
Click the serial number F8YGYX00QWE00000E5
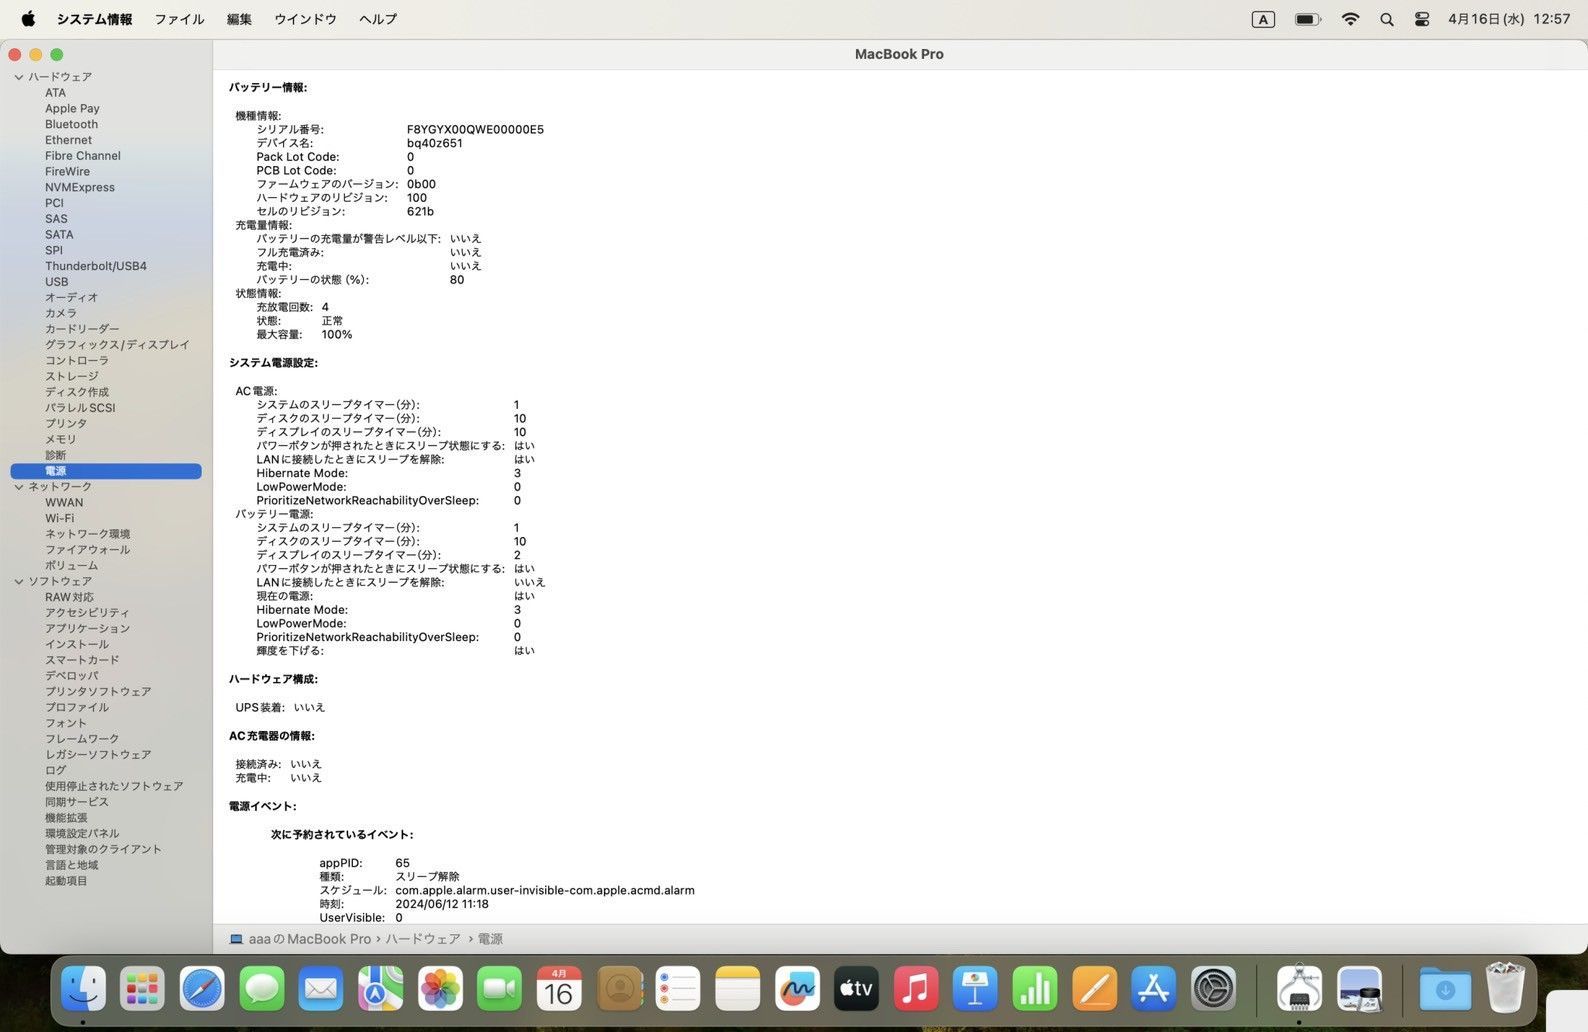click(x=475, y=129)
